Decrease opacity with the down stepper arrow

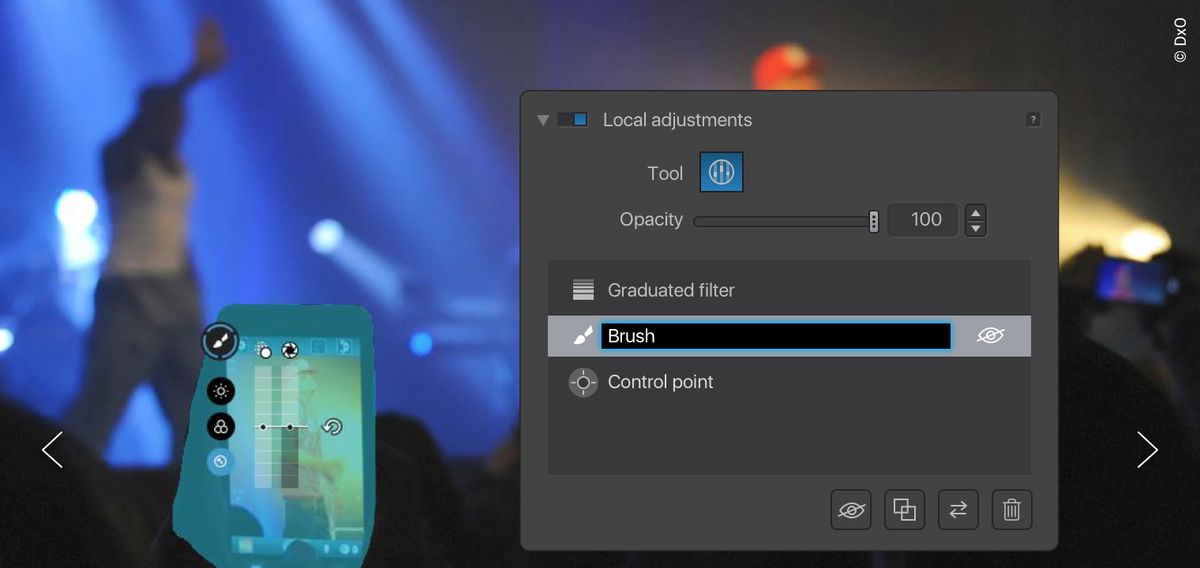click(x=976, y=228)
